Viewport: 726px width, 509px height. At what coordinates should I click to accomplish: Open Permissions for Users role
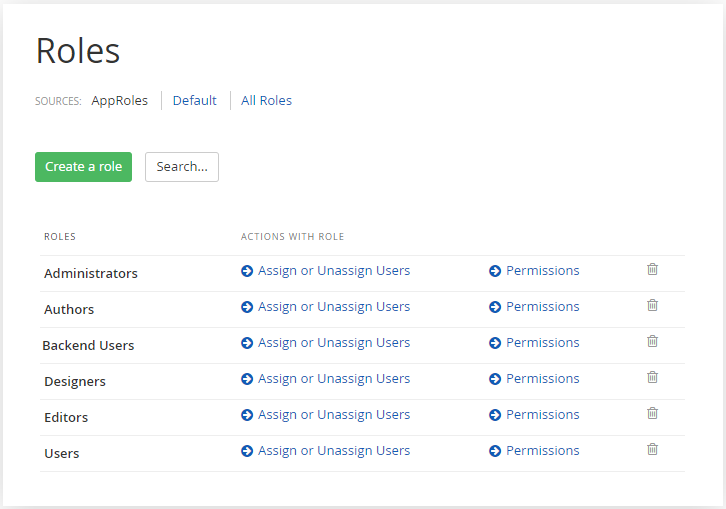coord(542,451)
